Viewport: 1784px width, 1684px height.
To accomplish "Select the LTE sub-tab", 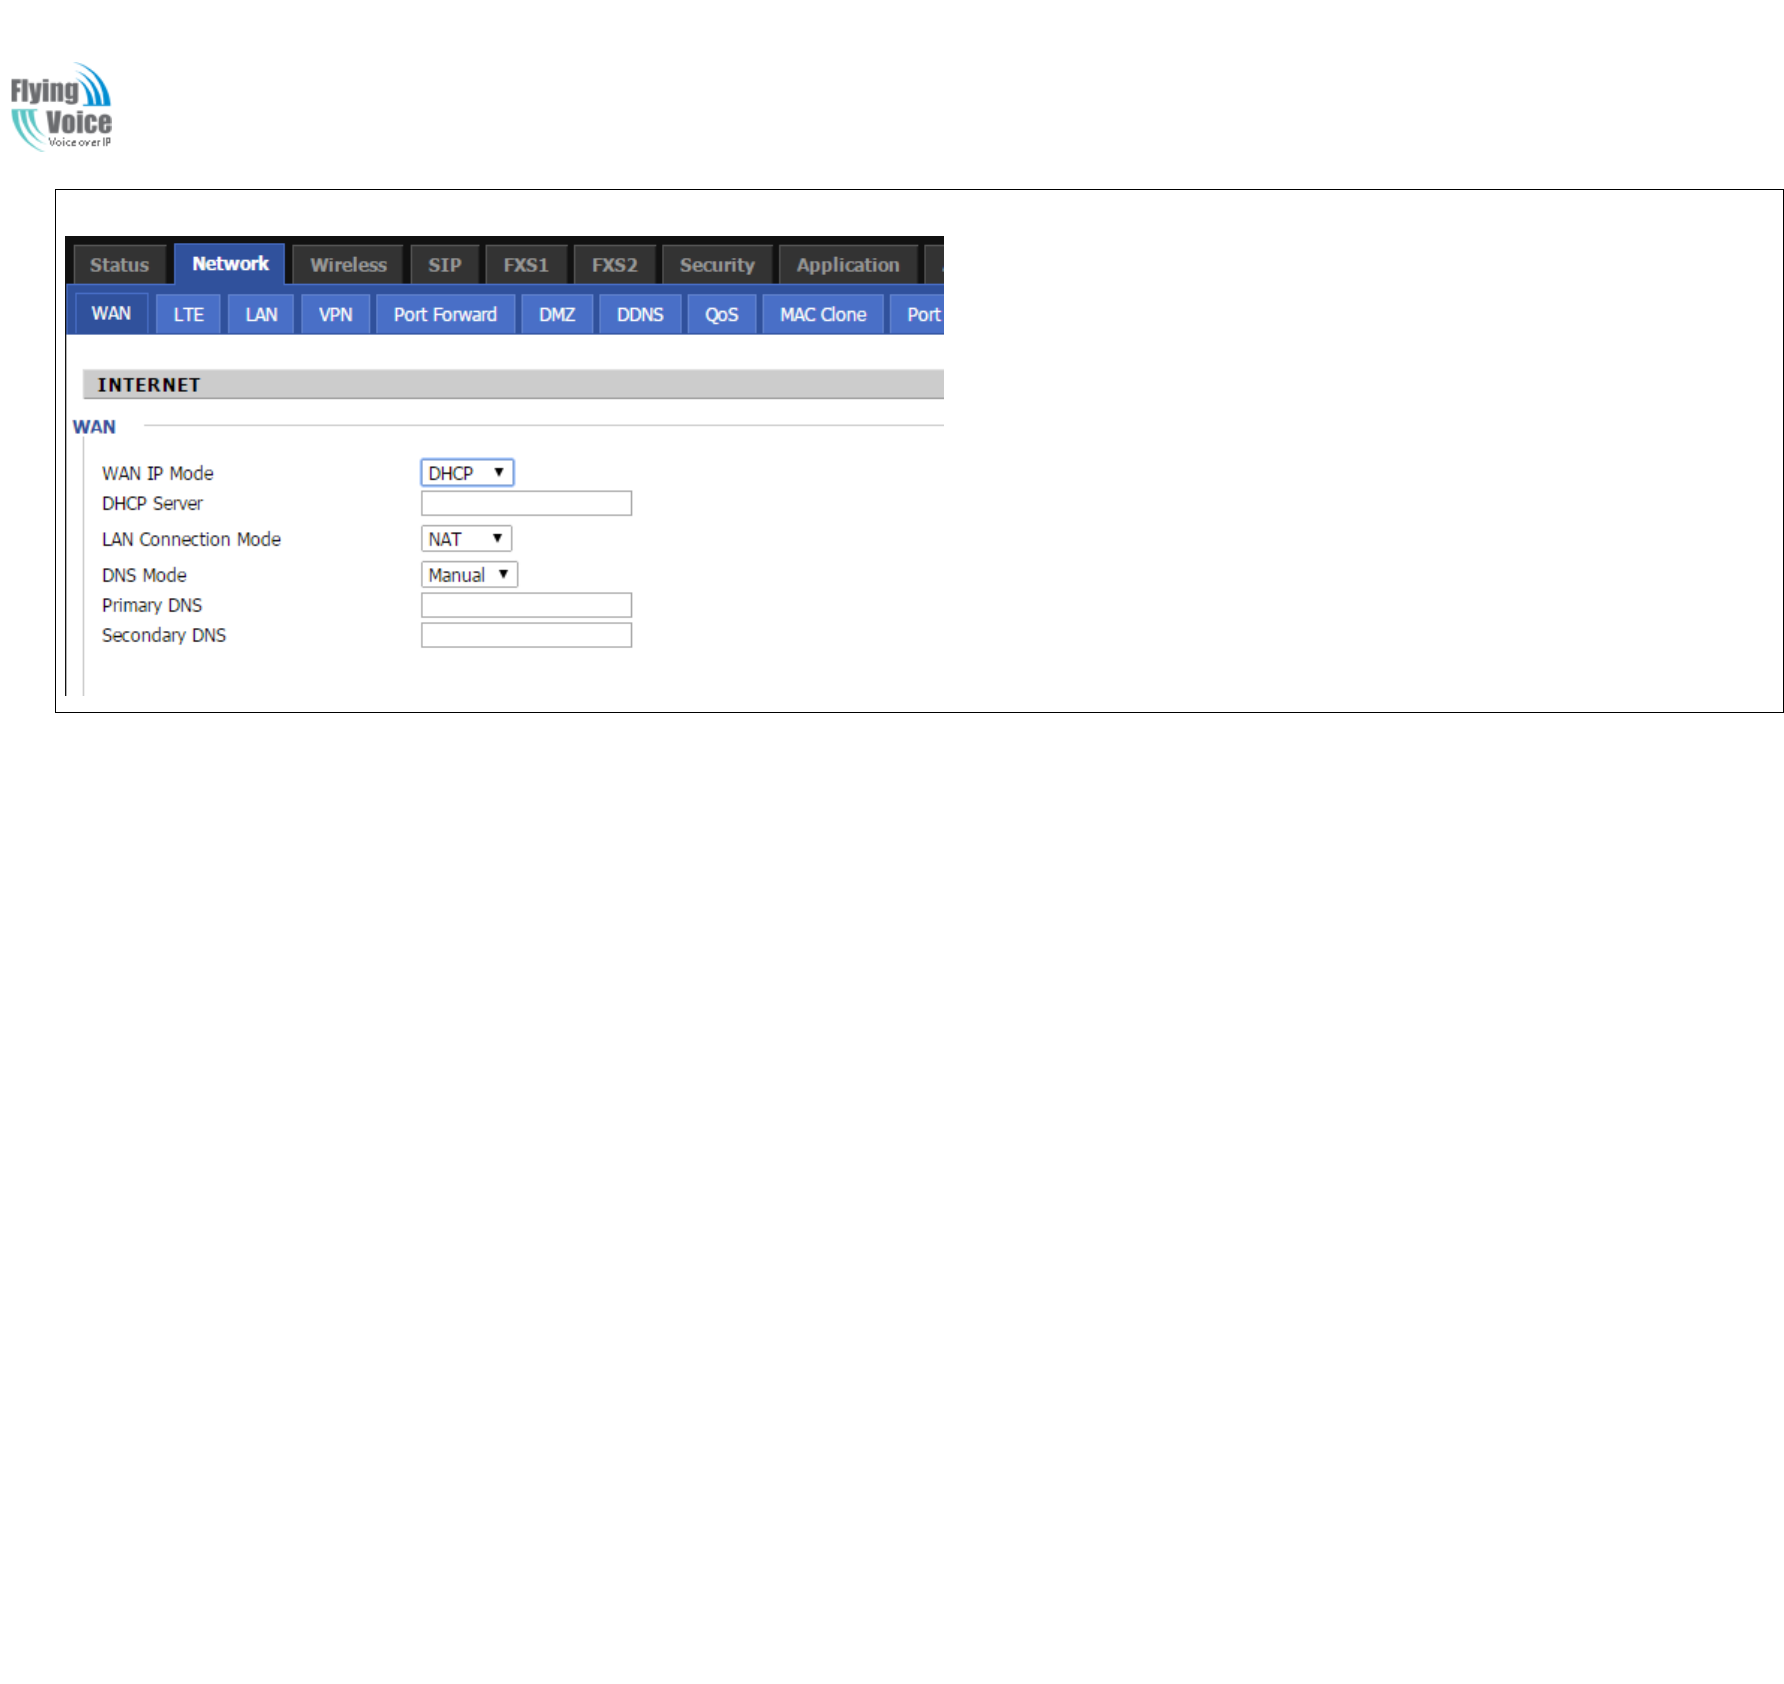I will click(188, 315).
